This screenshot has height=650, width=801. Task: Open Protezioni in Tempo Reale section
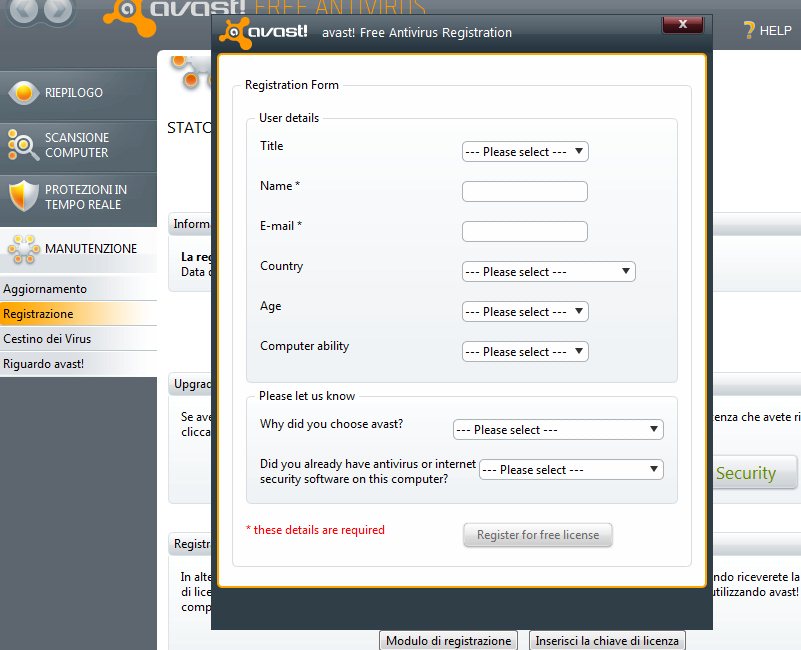pyautogui.click(x=78, y=199)
